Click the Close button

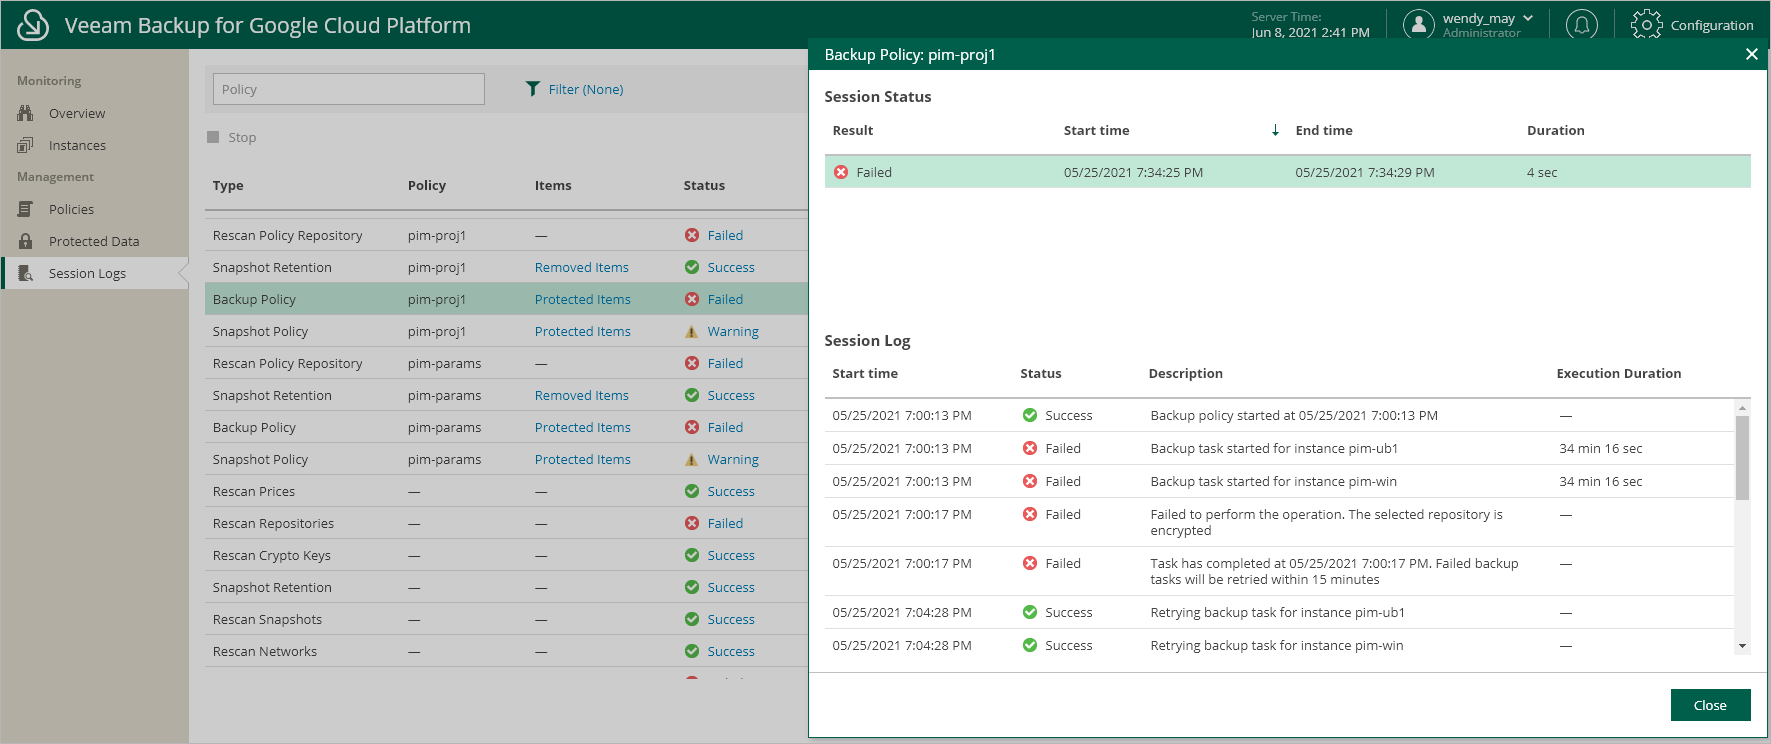1710,705
